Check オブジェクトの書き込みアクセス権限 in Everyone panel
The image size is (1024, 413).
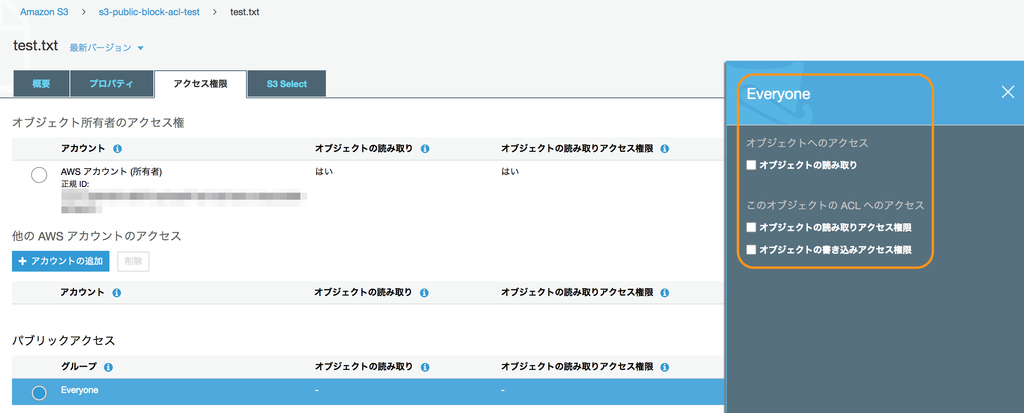(x=752, y=250)
